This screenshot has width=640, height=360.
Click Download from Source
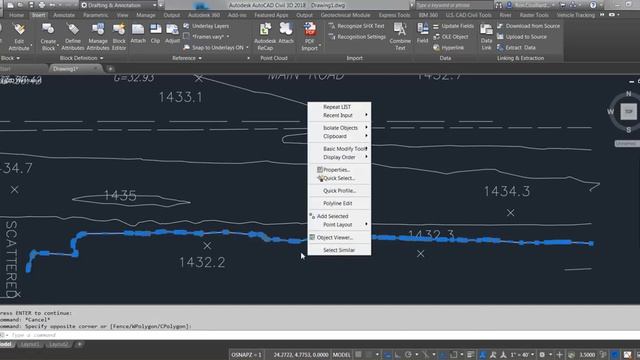[528, 26]
